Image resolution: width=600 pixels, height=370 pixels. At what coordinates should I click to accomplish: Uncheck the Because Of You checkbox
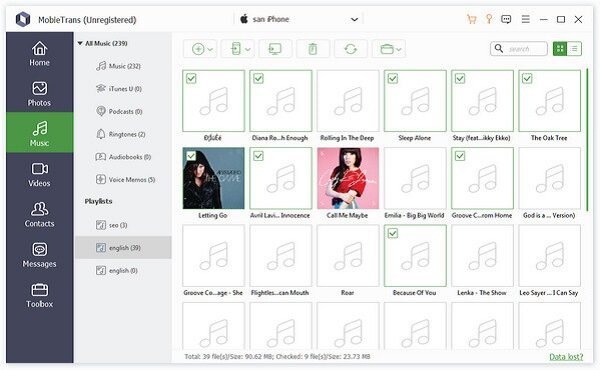[393, 233]
